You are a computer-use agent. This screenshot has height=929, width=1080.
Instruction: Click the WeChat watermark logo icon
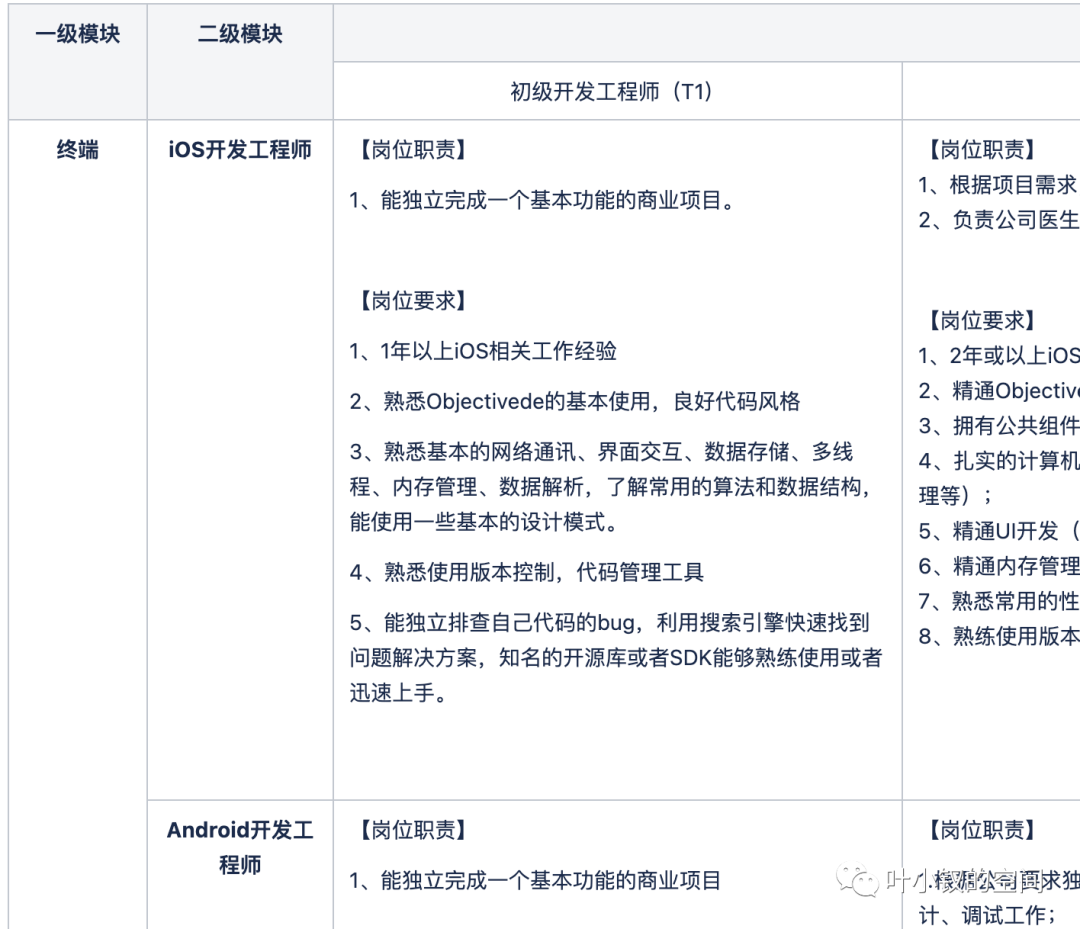click(x=858, y=881)
